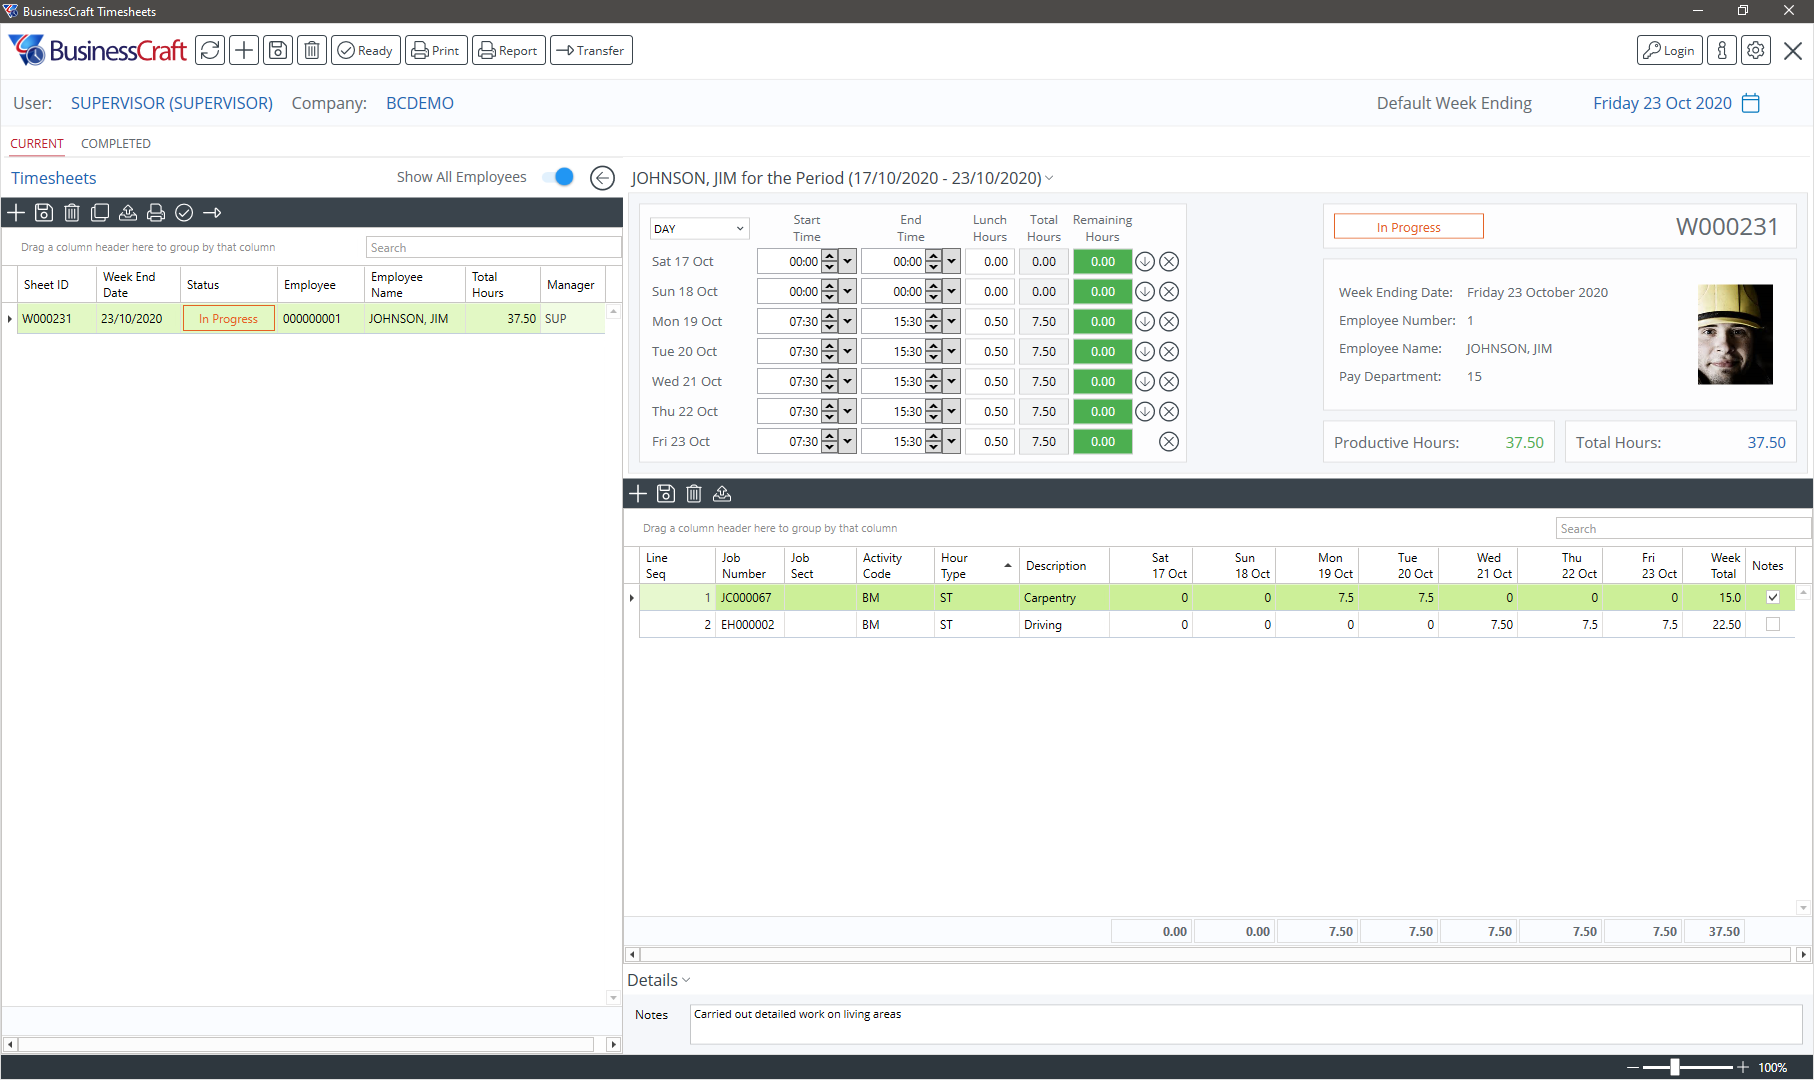Clear the Wed 21 Oct row times

[x=1169, y=382]
